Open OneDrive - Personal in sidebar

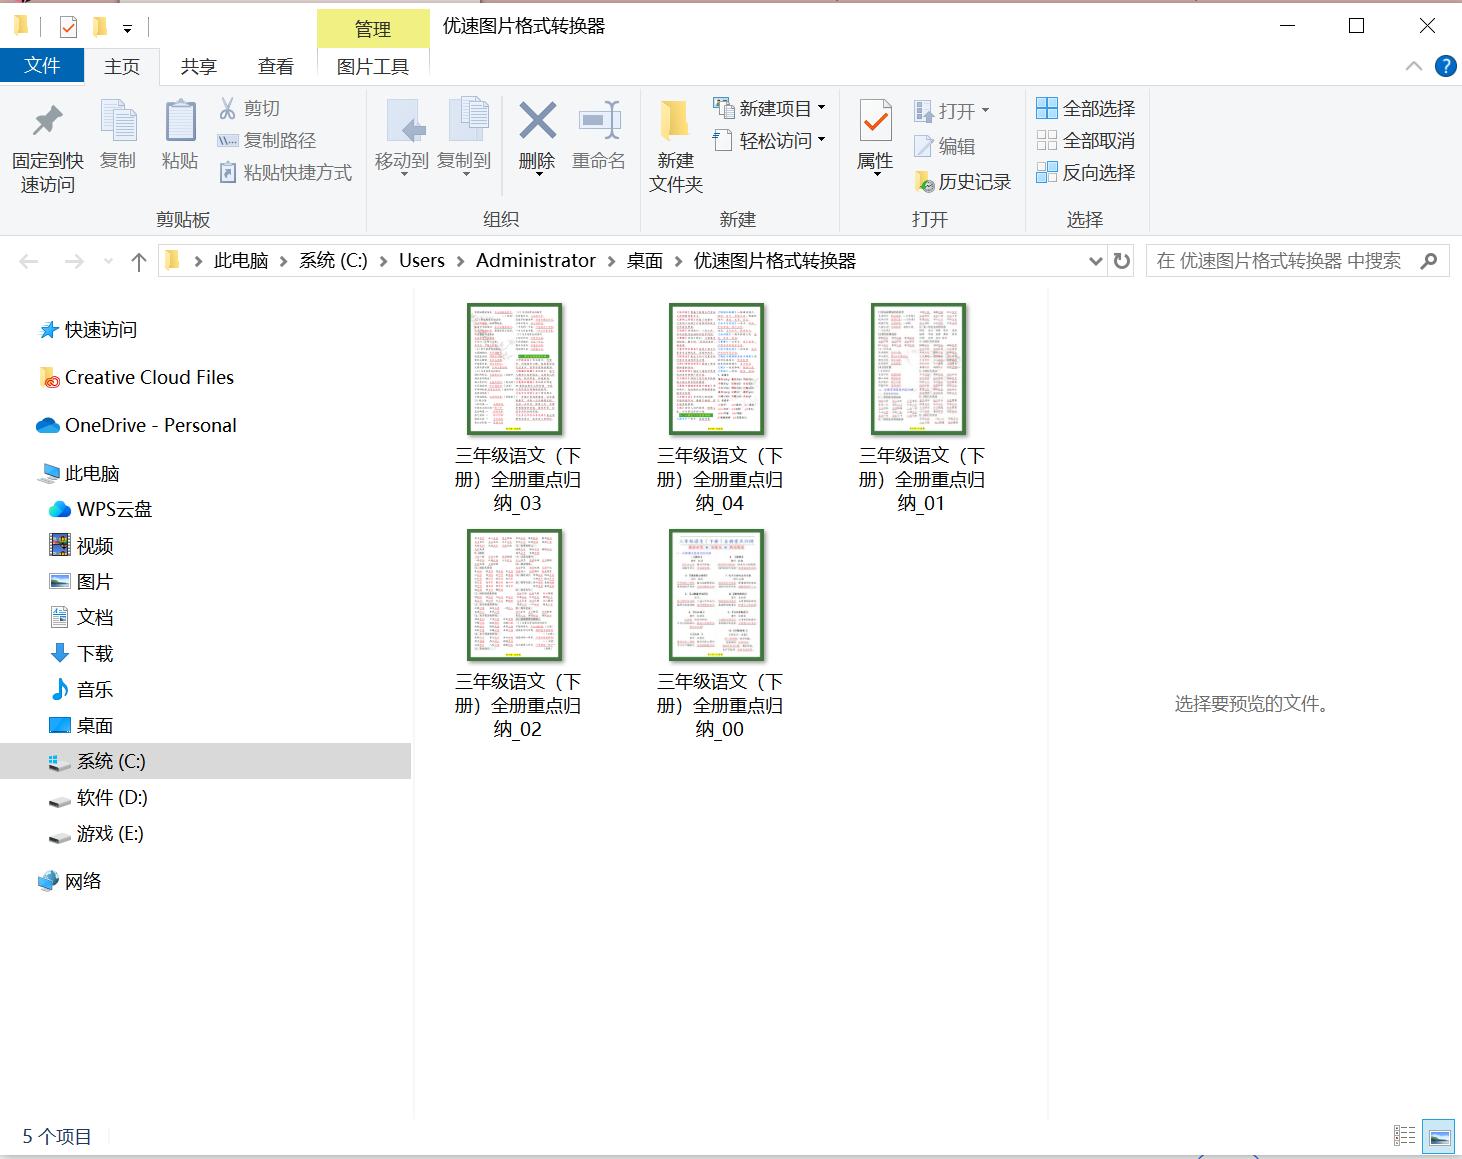(x=150, y=424)
